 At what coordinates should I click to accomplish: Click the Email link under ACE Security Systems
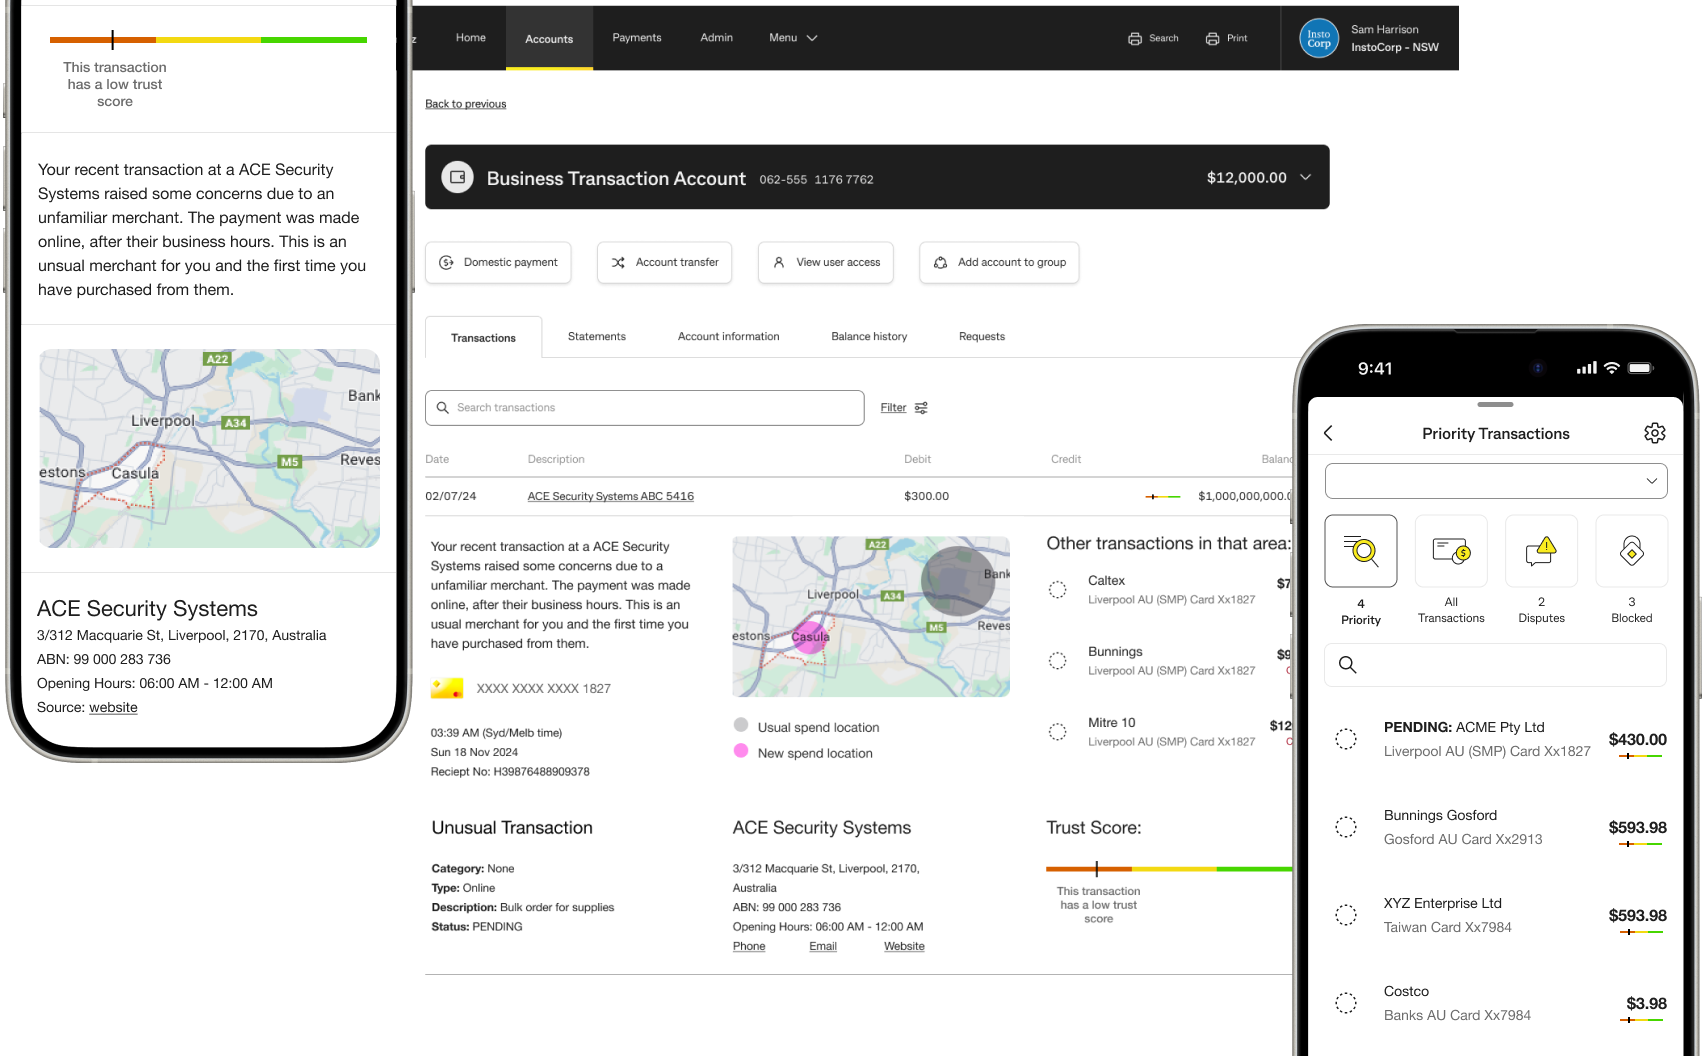coord(823,946)
